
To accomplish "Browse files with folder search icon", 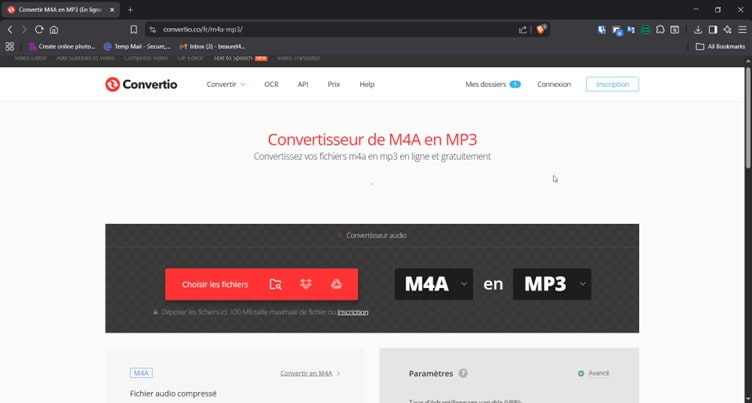I will click(275, 284).
